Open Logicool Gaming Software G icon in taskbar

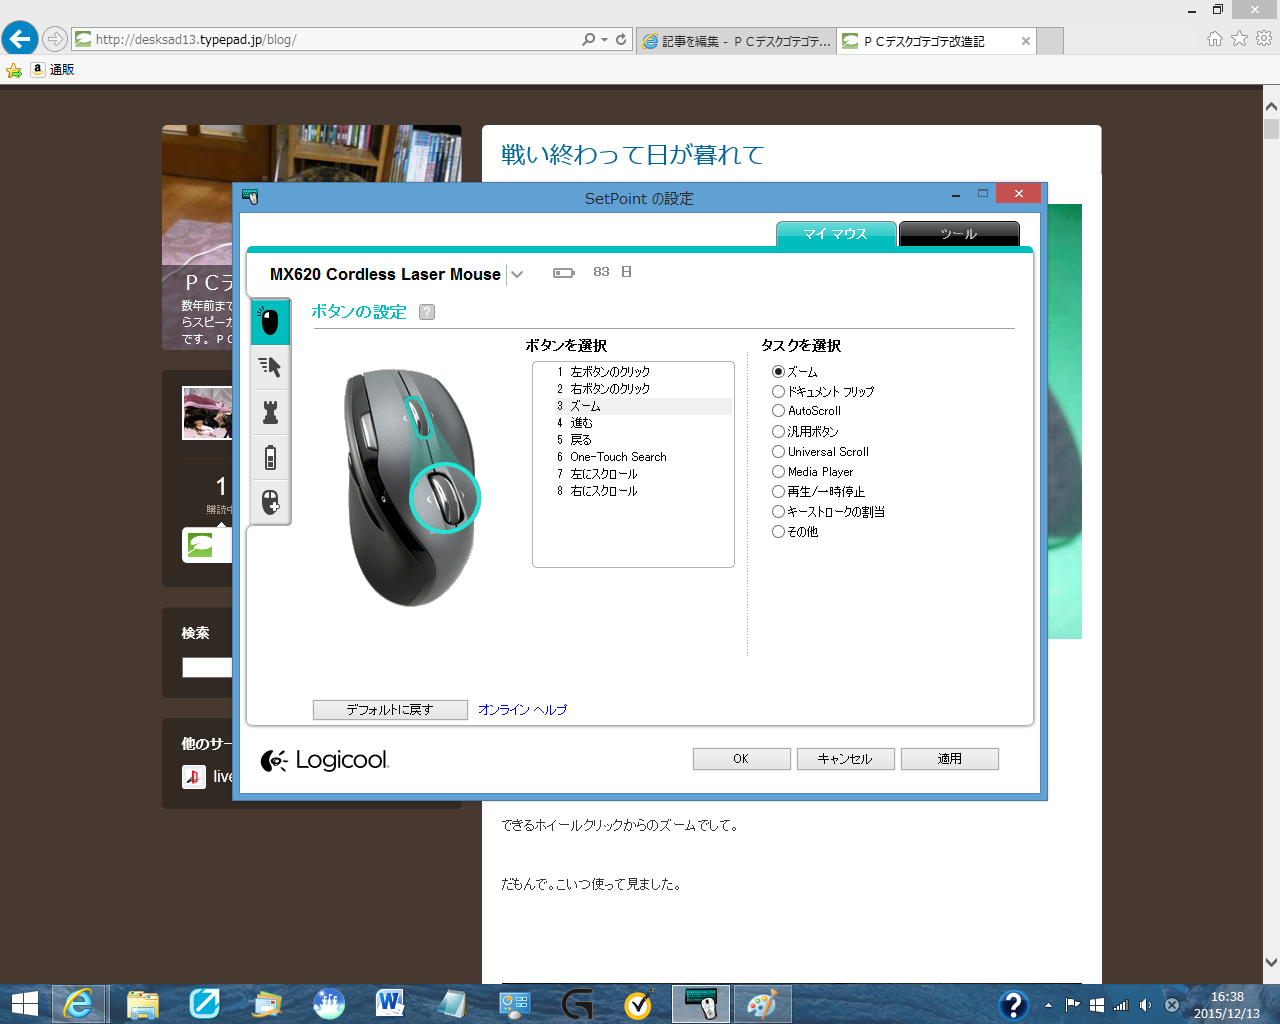point(577,1003)
